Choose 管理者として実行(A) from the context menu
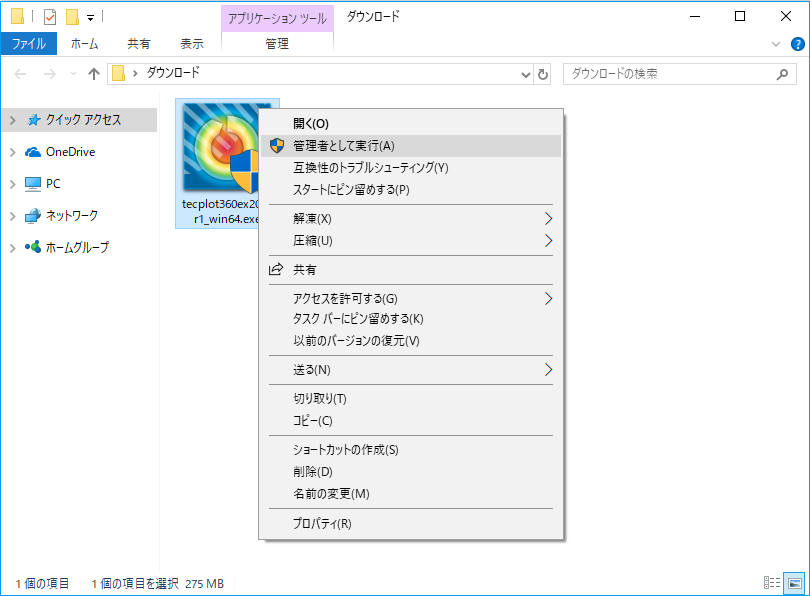 (411, 146)
